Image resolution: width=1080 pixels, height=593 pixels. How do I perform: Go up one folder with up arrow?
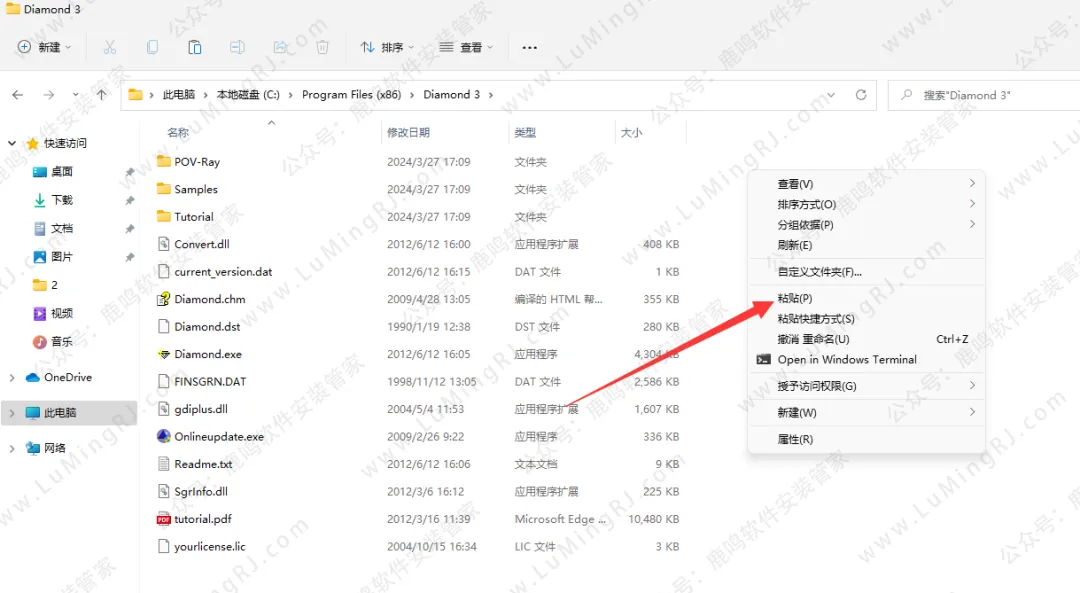tap(101, 95)
